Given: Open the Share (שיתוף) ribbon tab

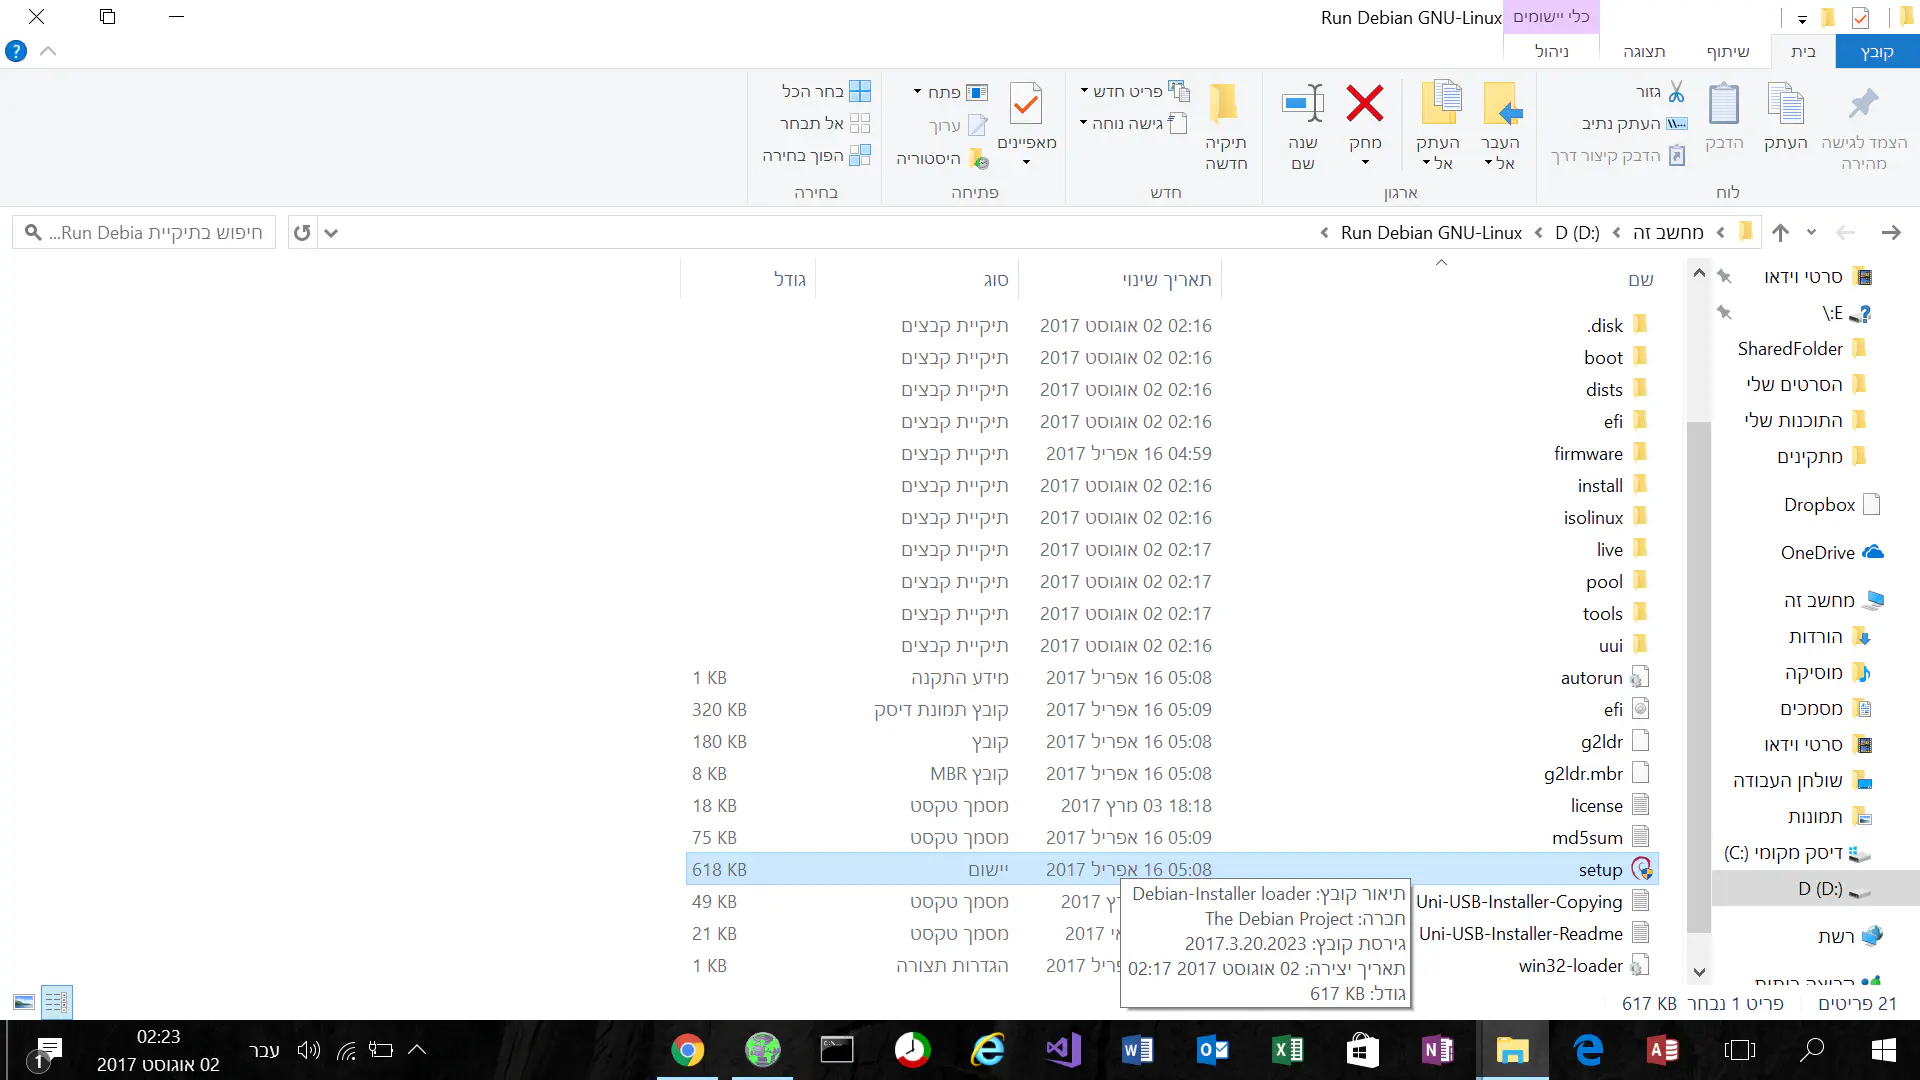Looking at the screenshot, I should [x=1728, y=51].
